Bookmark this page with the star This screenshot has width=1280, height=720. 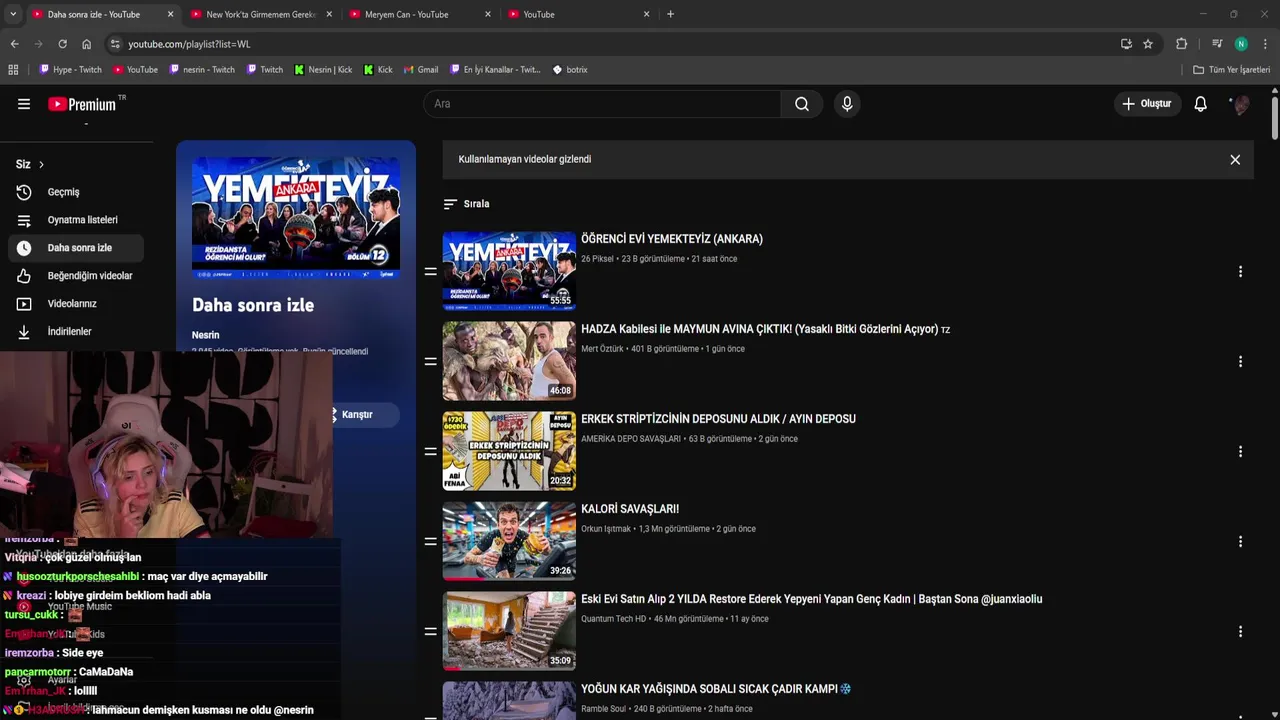pos(1148,44)
